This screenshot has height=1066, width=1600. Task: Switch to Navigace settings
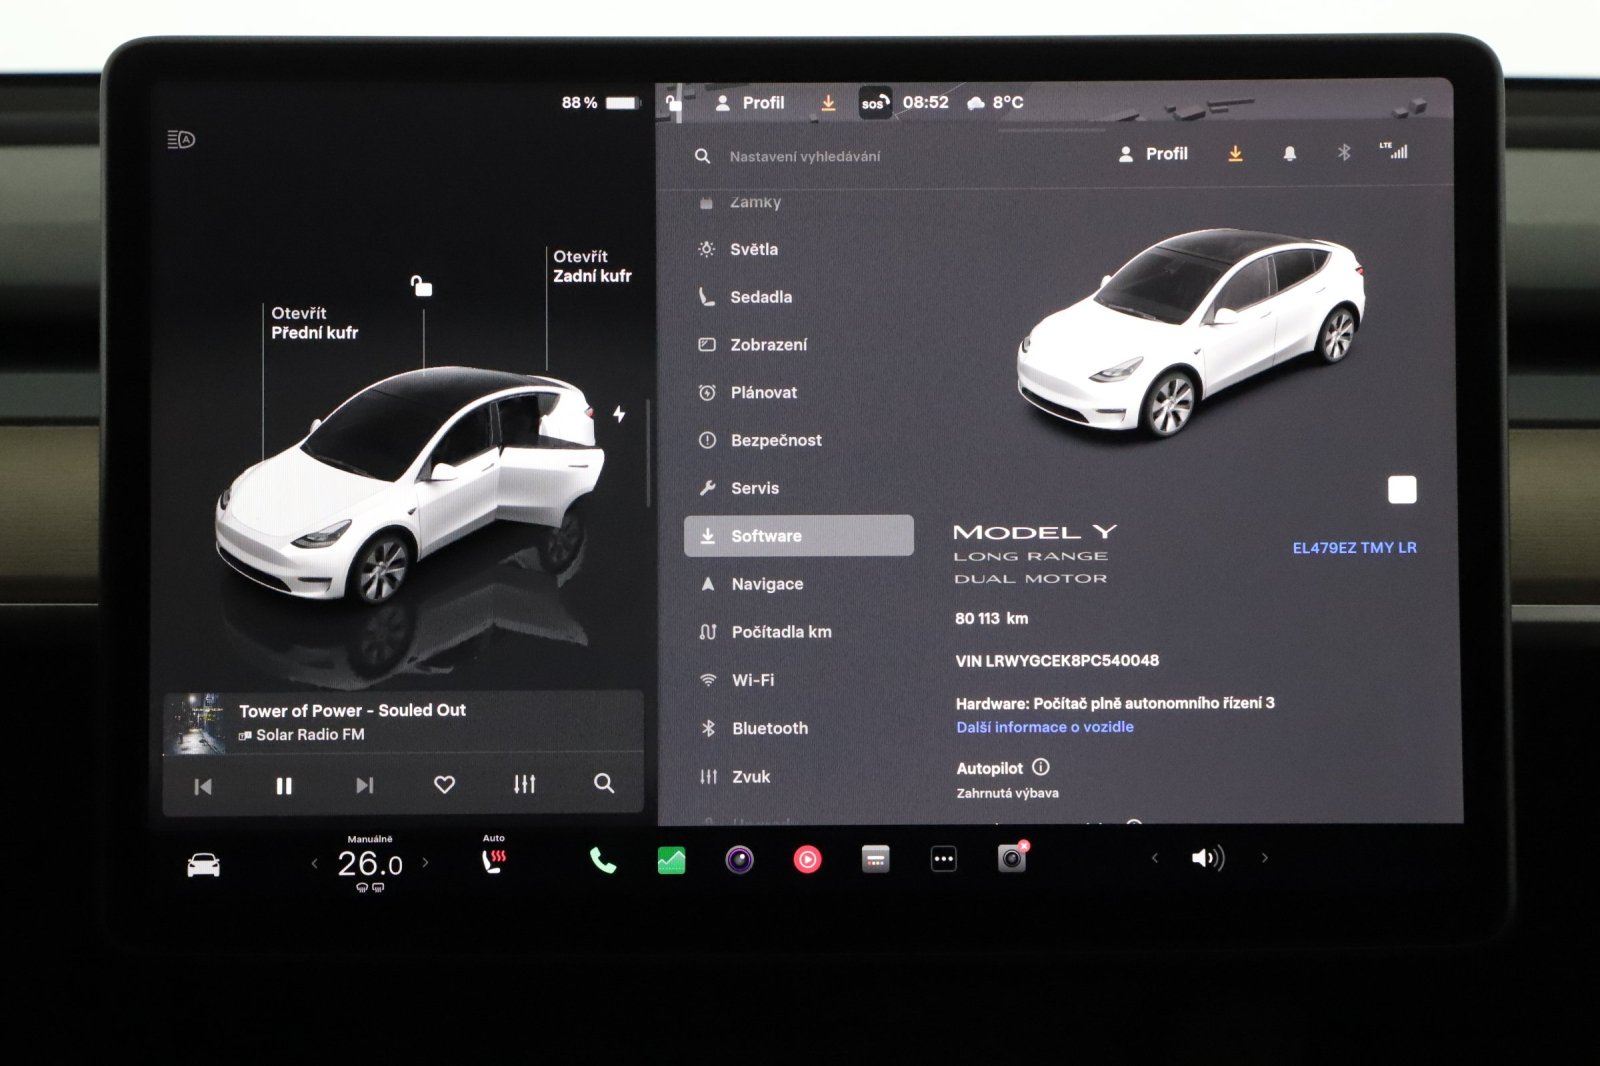(768, 583)
